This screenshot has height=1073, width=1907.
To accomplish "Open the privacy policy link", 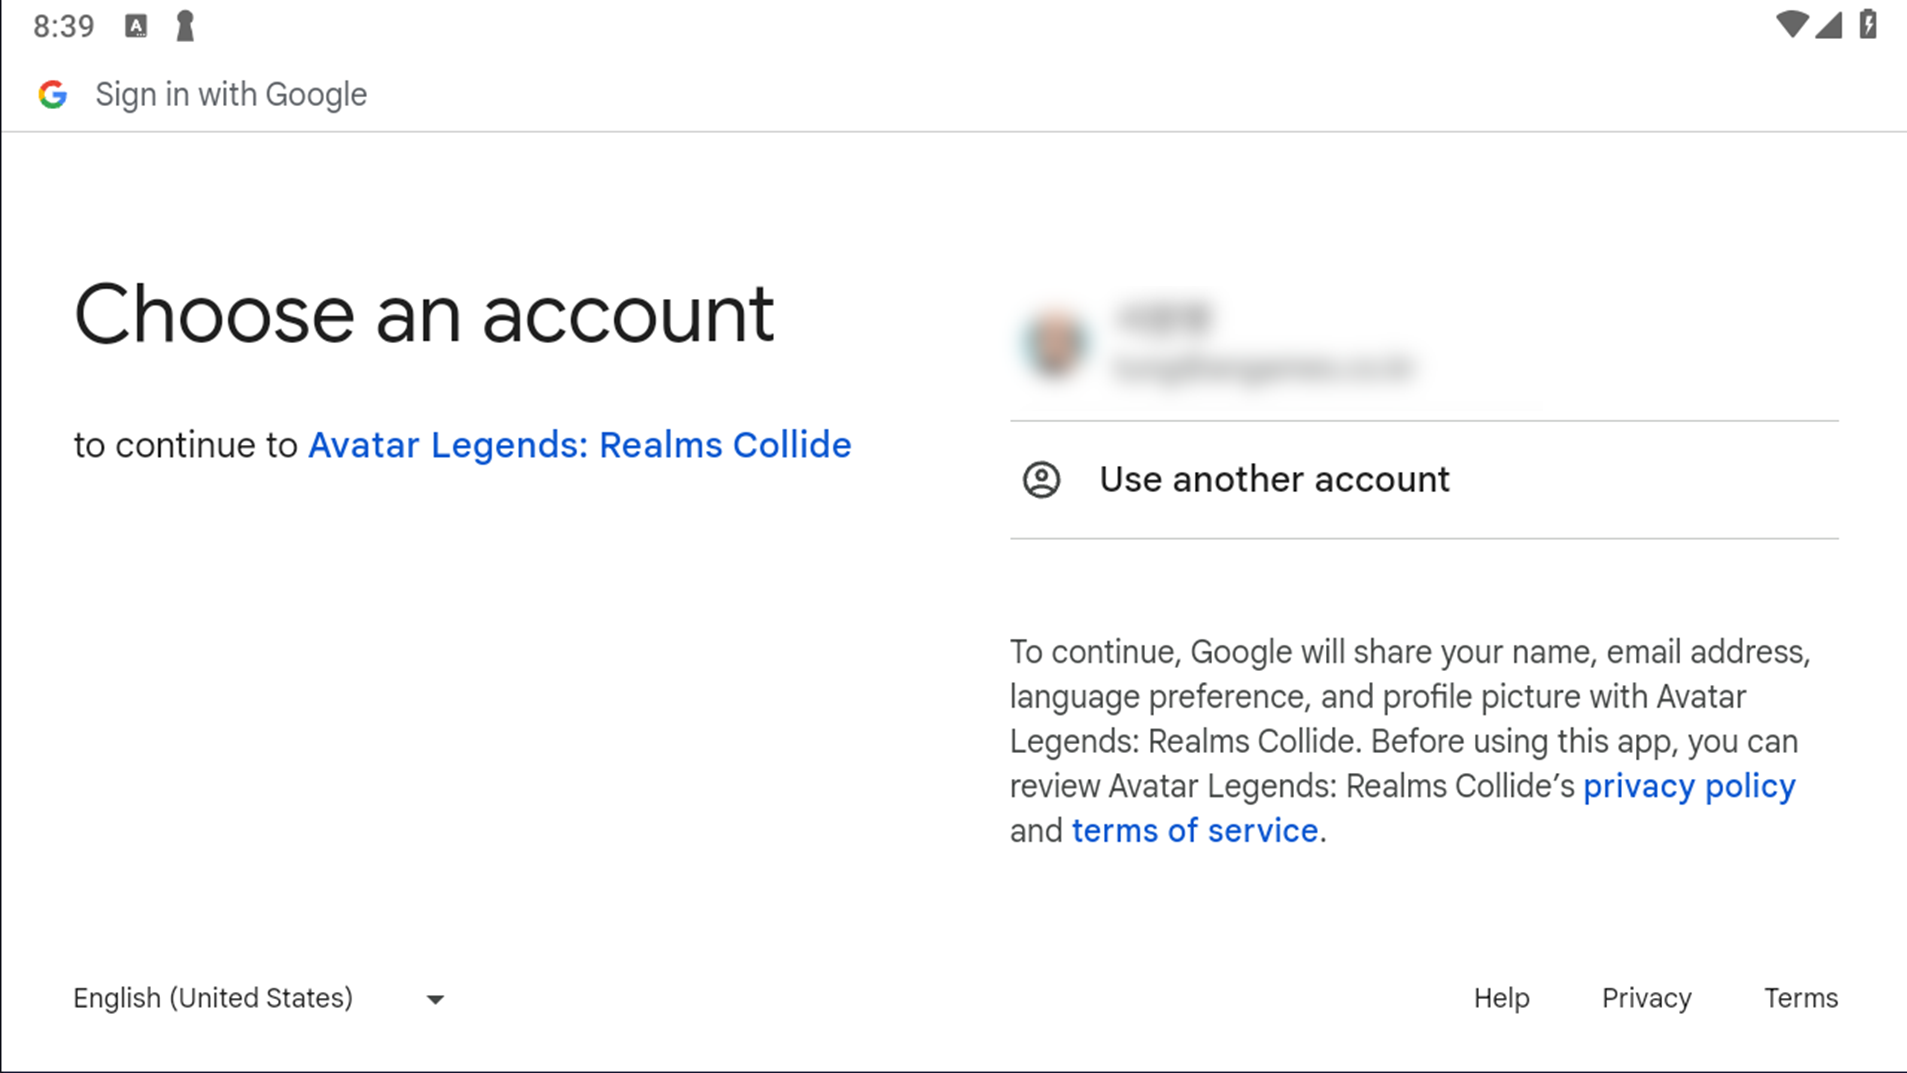I will click(1689, 786).
